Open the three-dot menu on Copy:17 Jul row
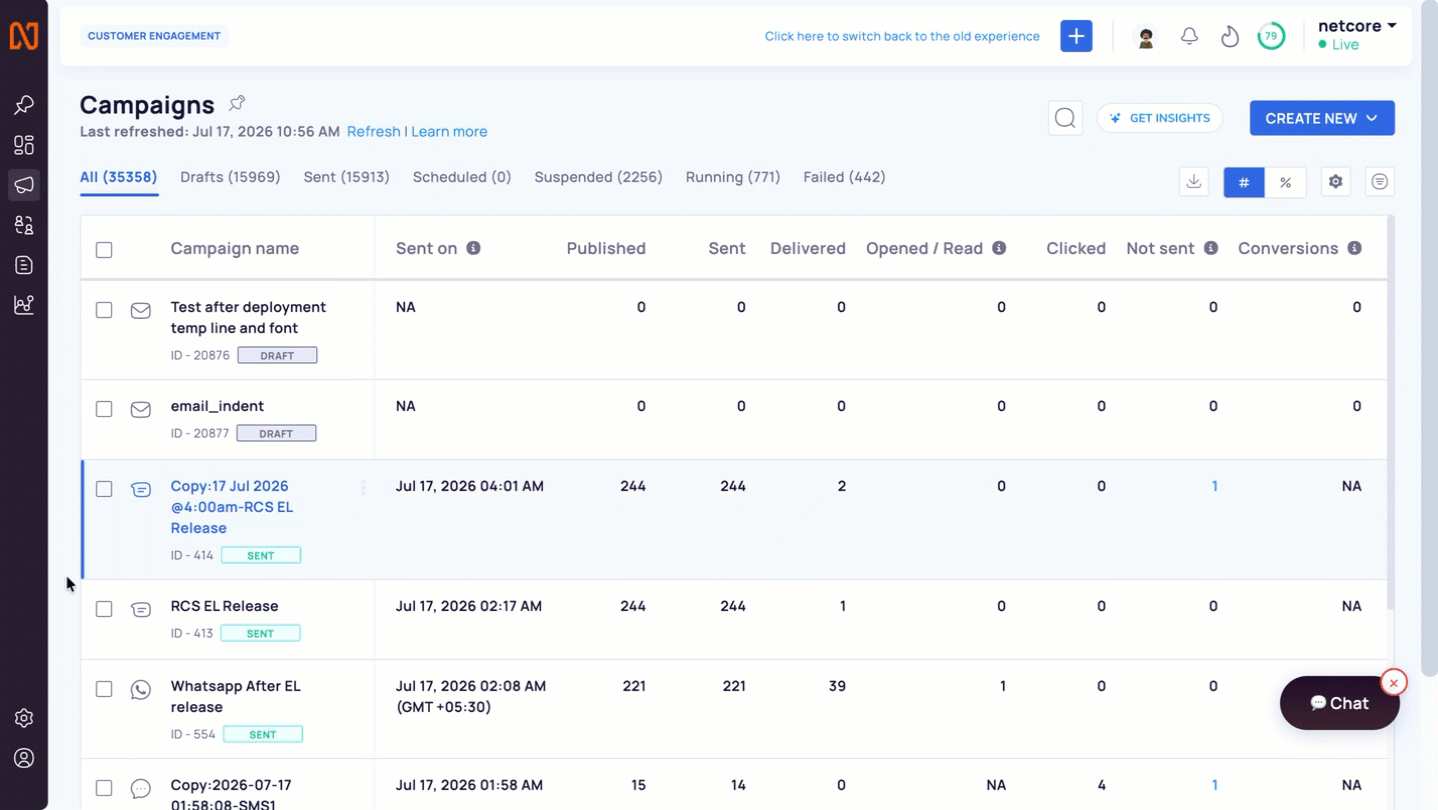This screenshot has height=810, width=1438. point(363,487)
